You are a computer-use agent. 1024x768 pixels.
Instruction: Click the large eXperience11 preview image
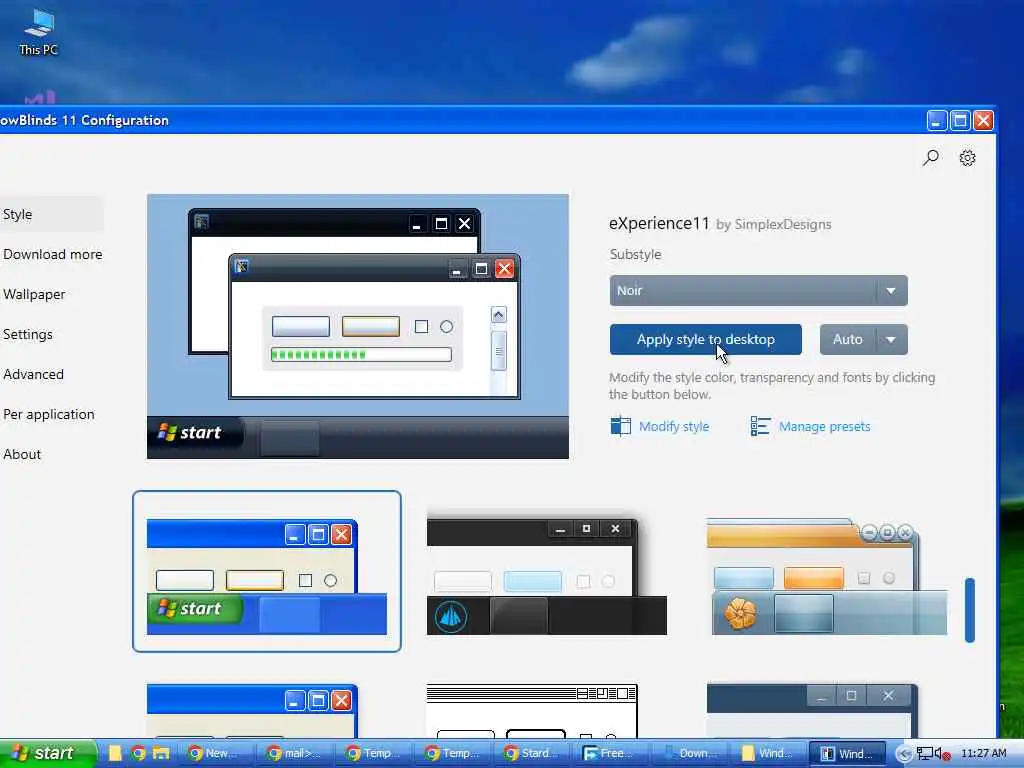tap(358, 327)
